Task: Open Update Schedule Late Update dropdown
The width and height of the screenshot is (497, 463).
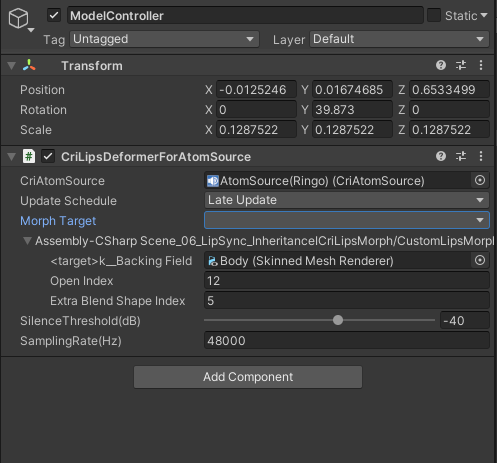Action: tap(347, 200)
